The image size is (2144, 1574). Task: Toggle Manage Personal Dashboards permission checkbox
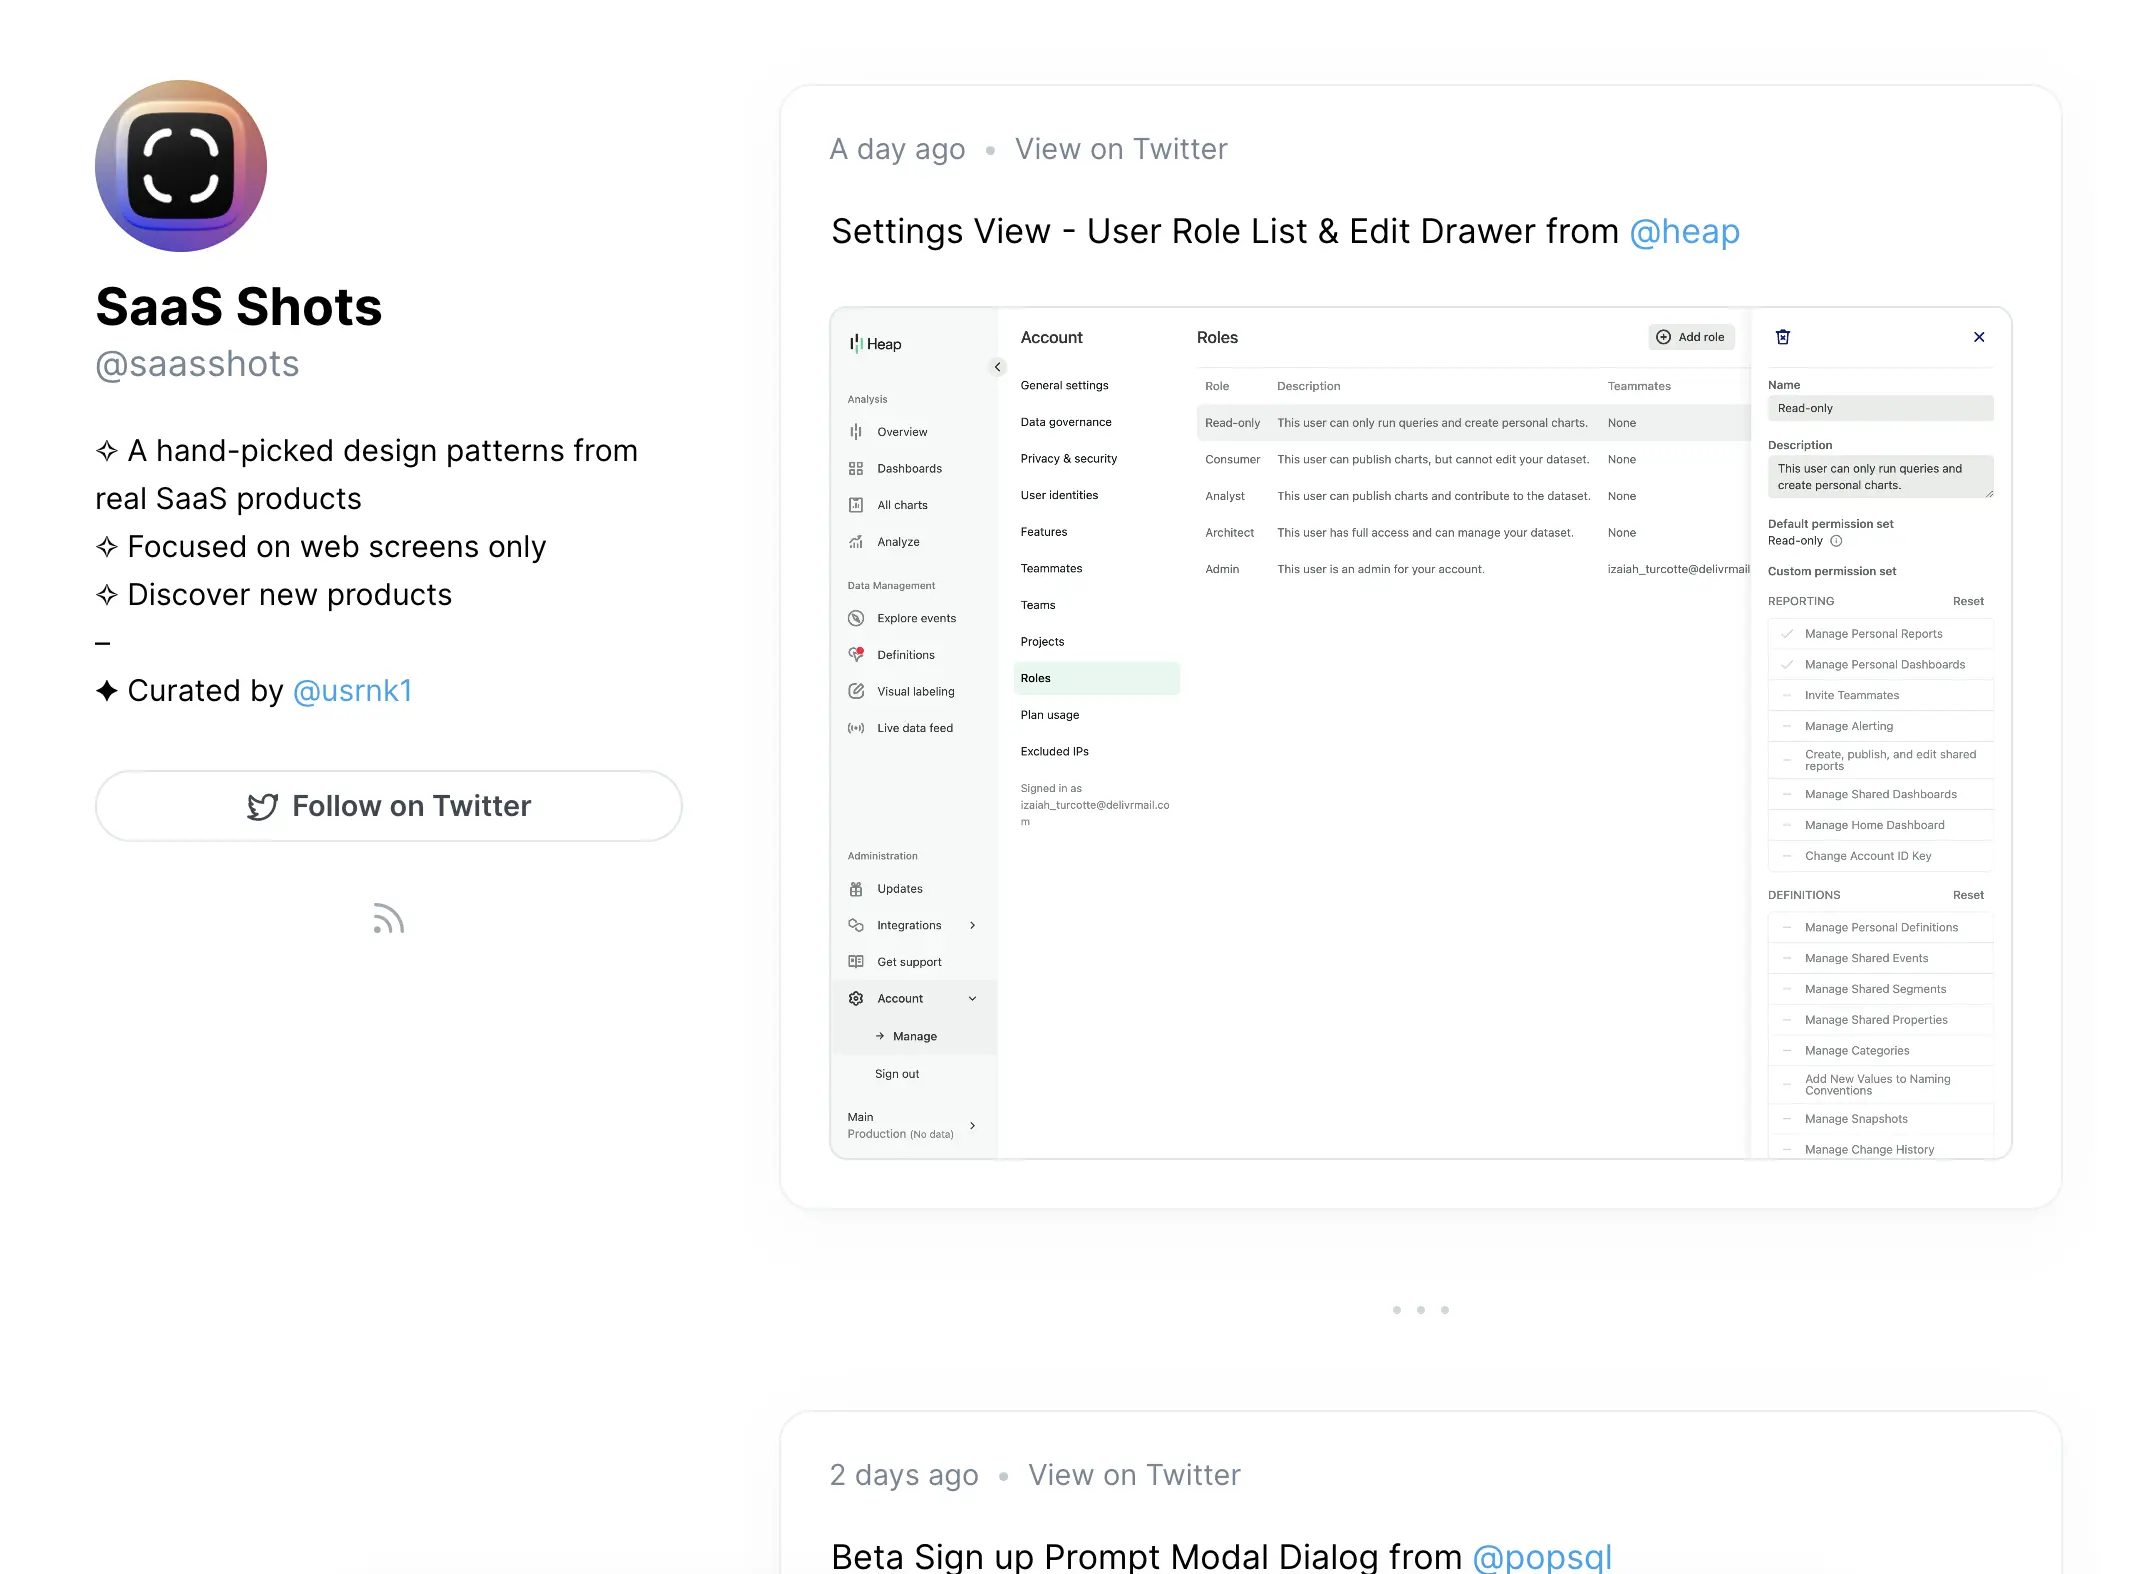(x=1787, y=665)
